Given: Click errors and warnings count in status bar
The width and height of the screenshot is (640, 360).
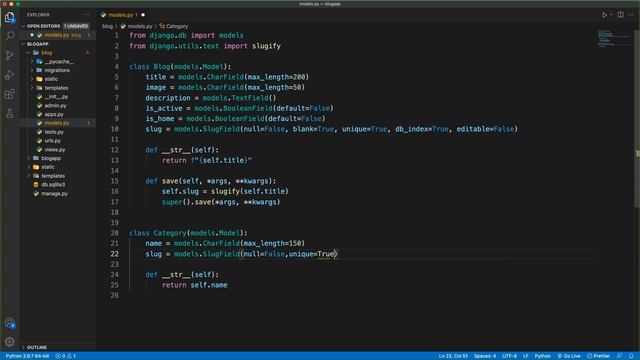Looking at the screenshot, I should coord(66,356).
